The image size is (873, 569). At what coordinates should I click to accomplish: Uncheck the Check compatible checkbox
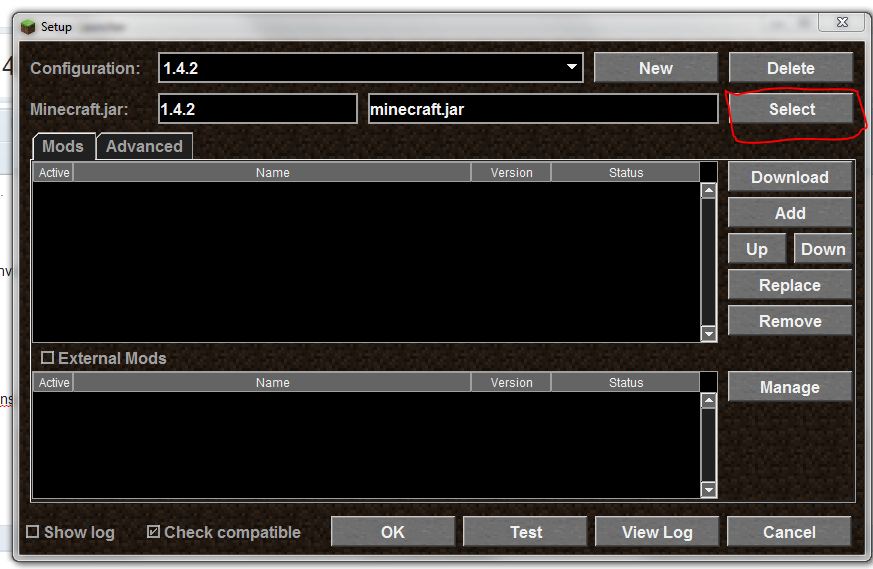coord(153,532)
